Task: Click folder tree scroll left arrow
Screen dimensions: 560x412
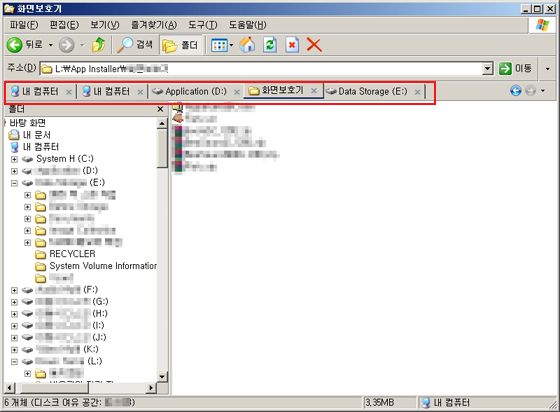Action: pyautogui.click(x=9, y=387)
